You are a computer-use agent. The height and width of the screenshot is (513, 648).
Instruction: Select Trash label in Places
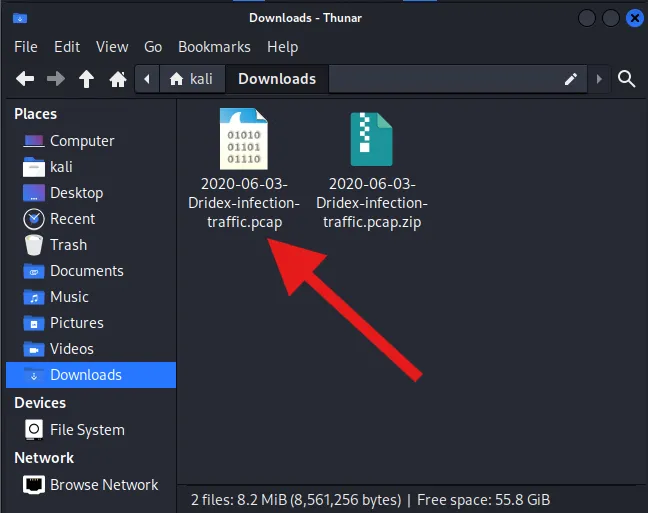[x=68, y=245]
